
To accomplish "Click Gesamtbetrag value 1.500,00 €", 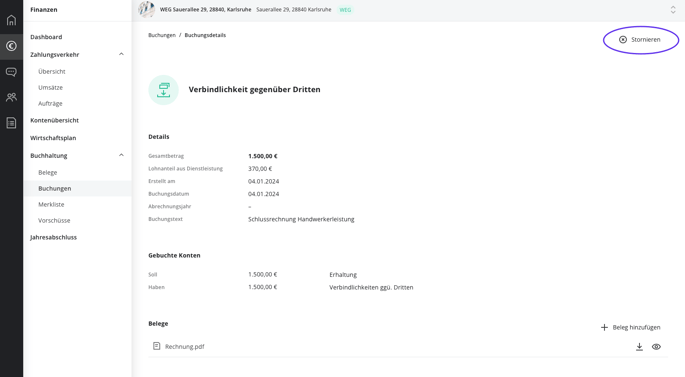I will pyautogui.click(x=263, y=156).
